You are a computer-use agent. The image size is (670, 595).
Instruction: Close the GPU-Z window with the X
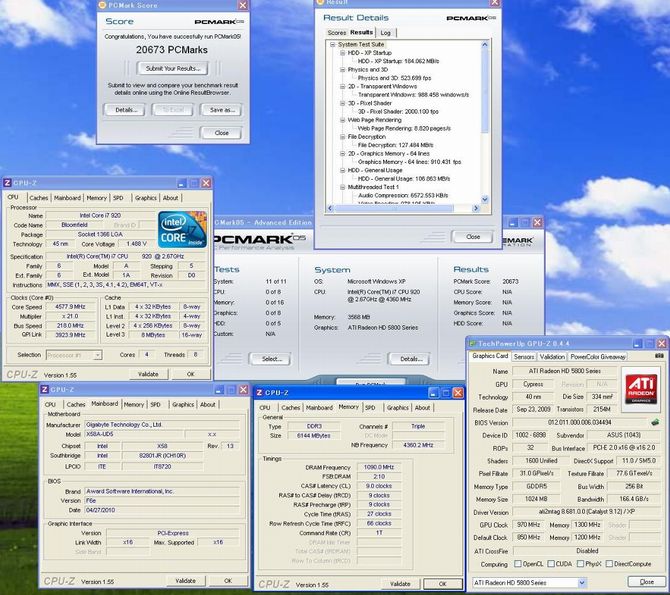(662, 343)
